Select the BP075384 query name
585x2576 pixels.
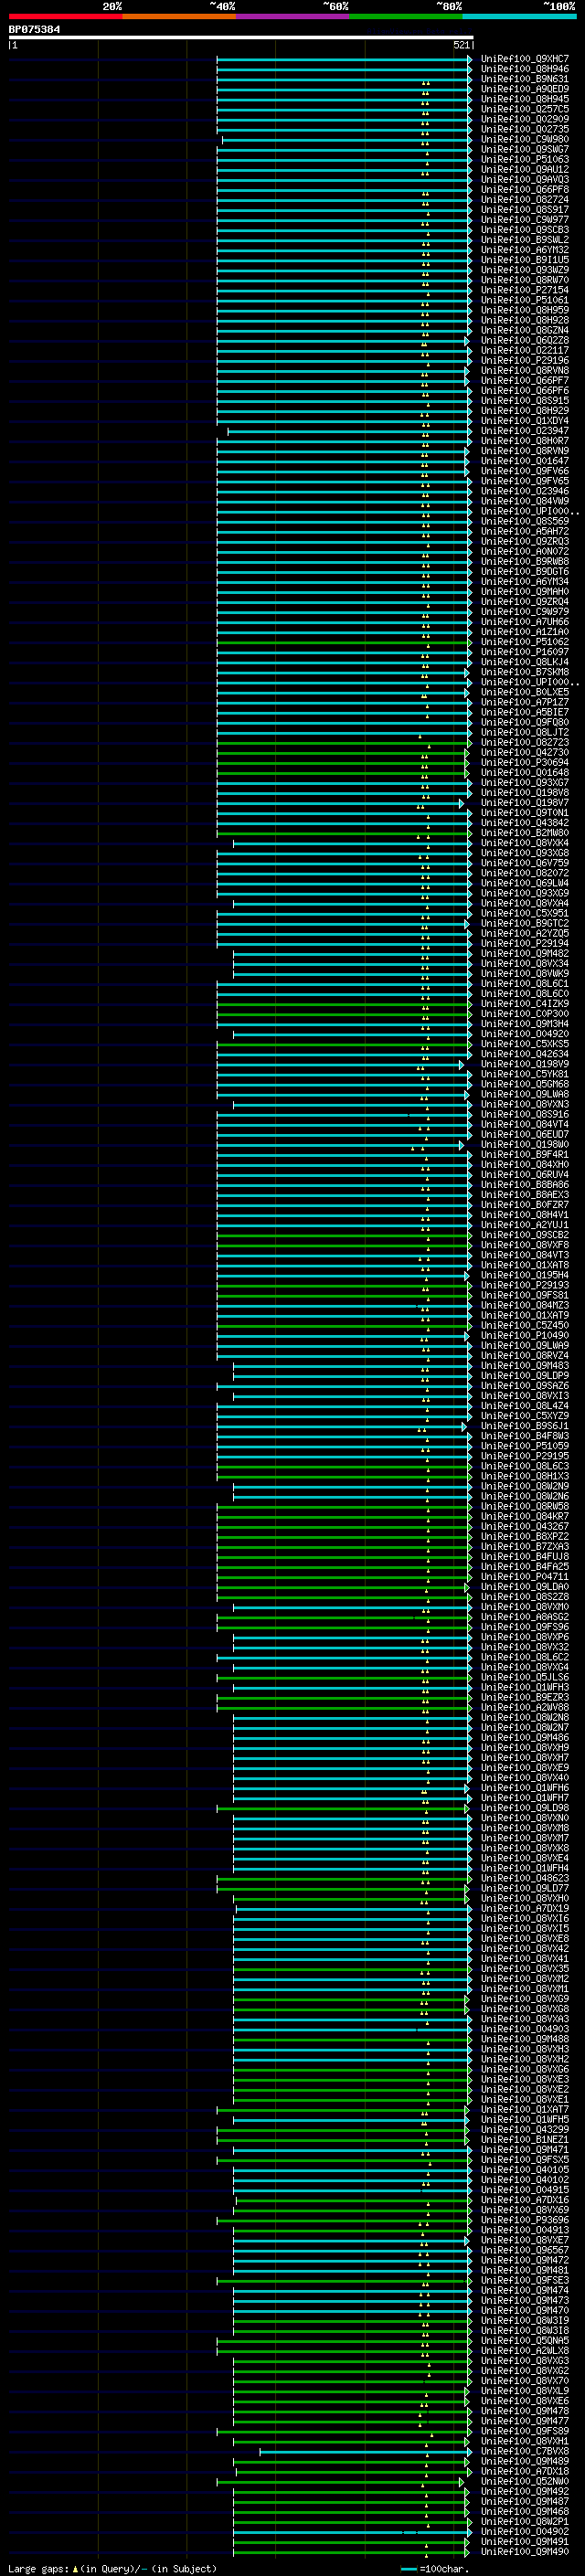(x=34, y=29)
